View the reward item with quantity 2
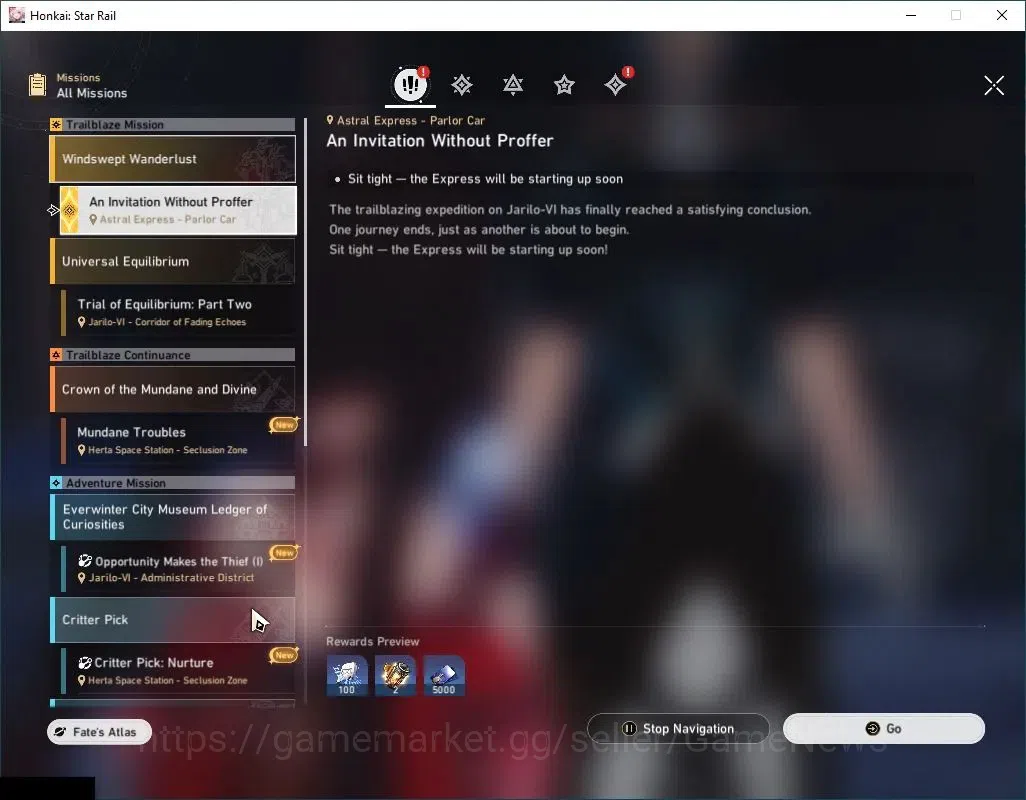1026x800 pixels. click(x=395, y=676)
